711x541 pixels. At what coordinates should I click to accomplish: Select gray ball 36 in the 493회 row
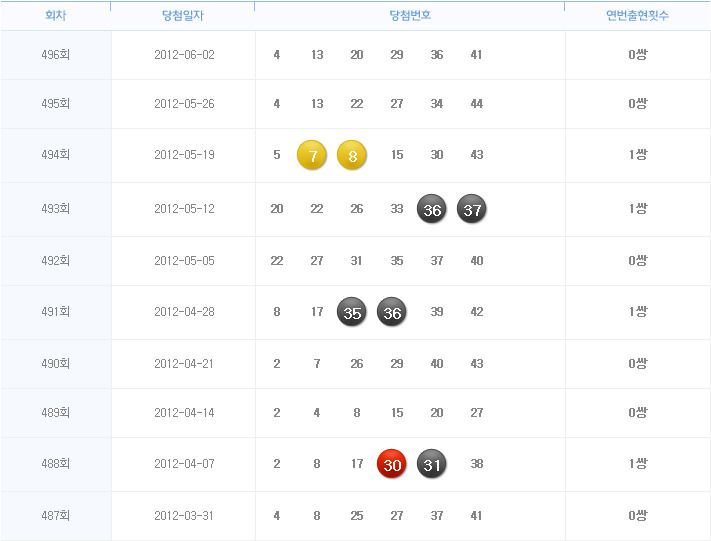(432, 209)
